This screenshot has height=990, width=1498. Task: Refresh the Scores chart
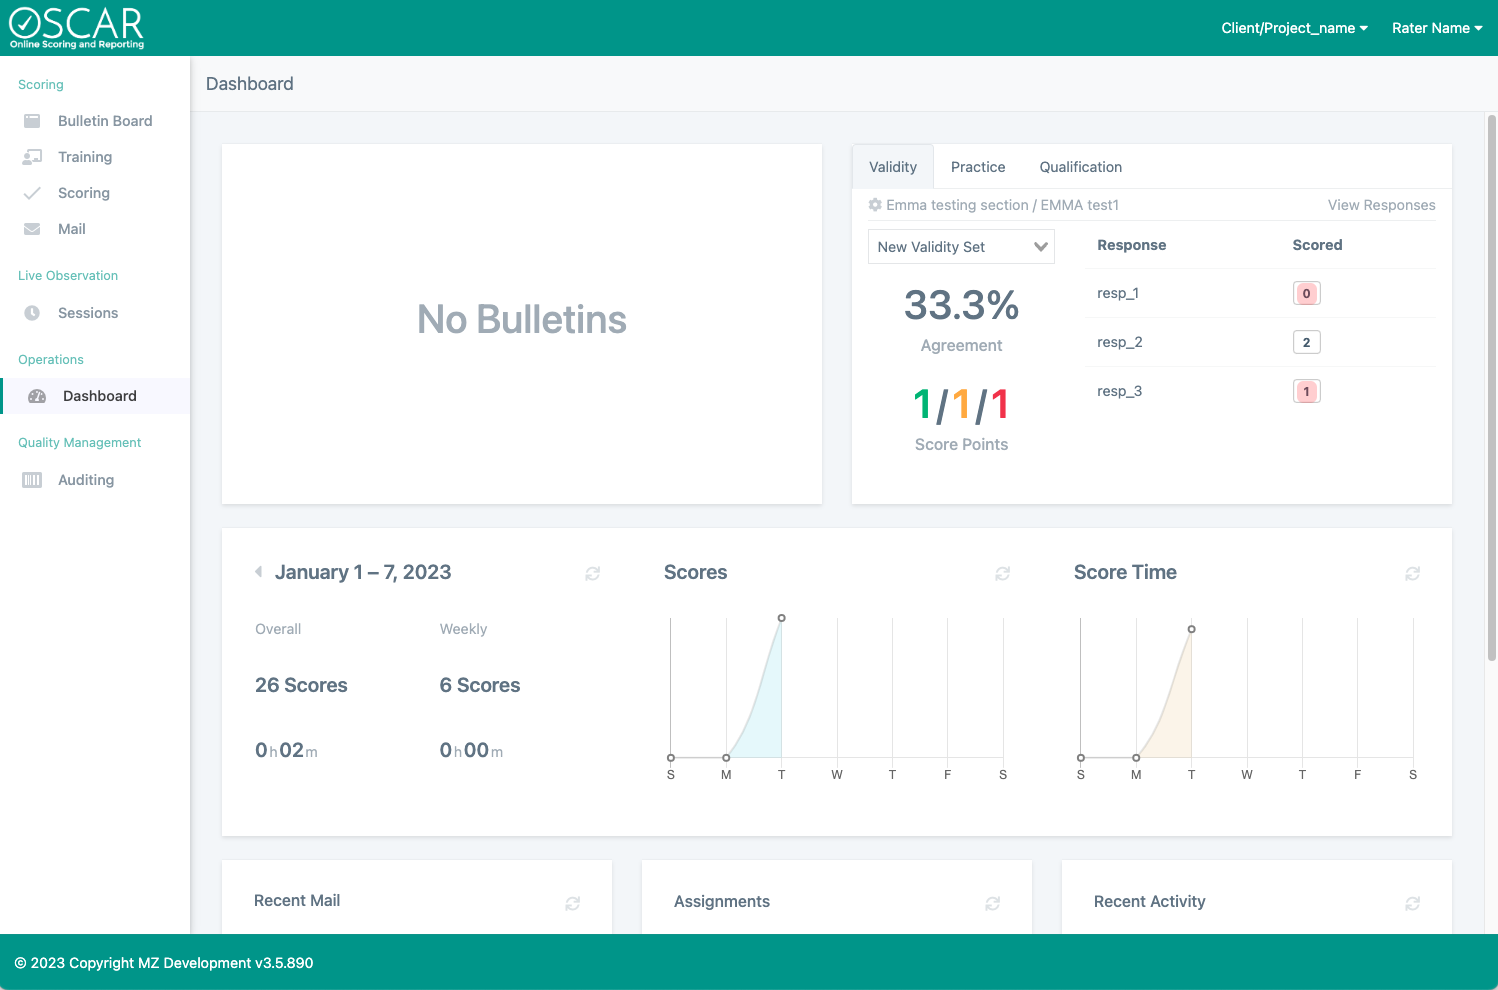point(1002,573)
